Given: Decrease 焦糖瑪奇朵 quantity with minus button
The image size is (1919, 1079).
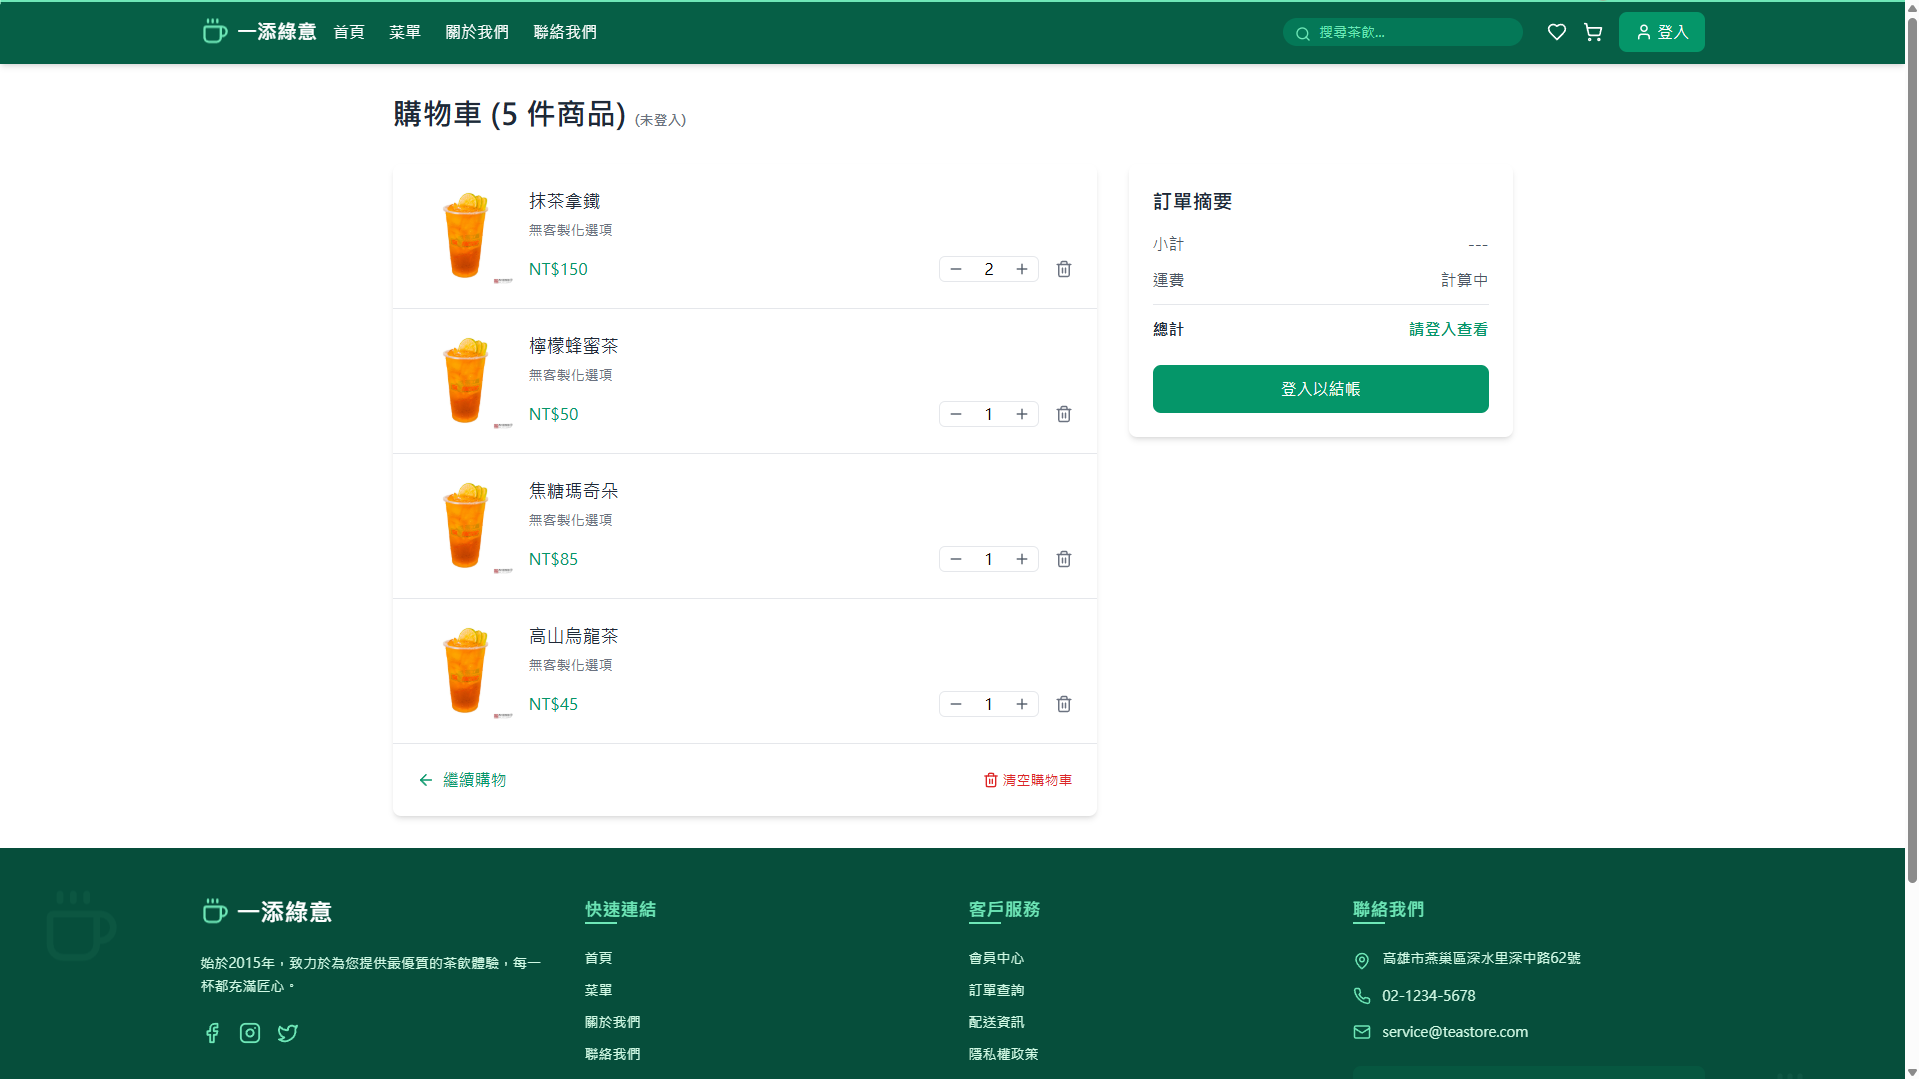Looking at the screenshot, I should pyautogui.click(x=956, y=559).
